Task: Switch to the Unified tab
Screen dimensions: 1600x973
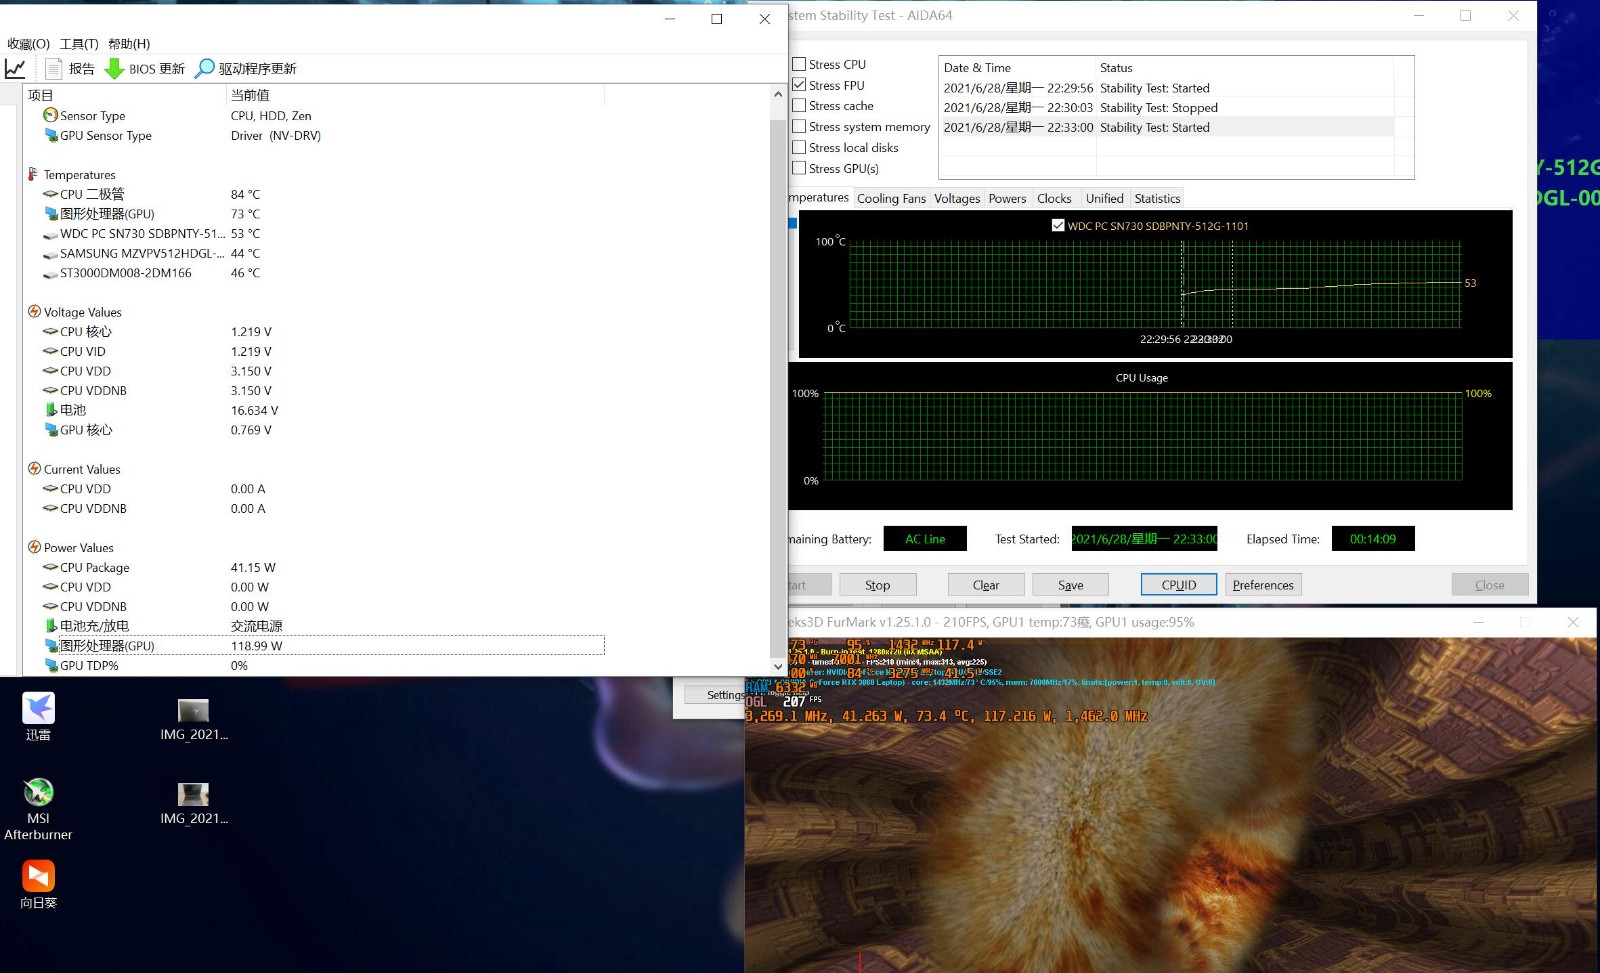Action: coord(1104,198)
